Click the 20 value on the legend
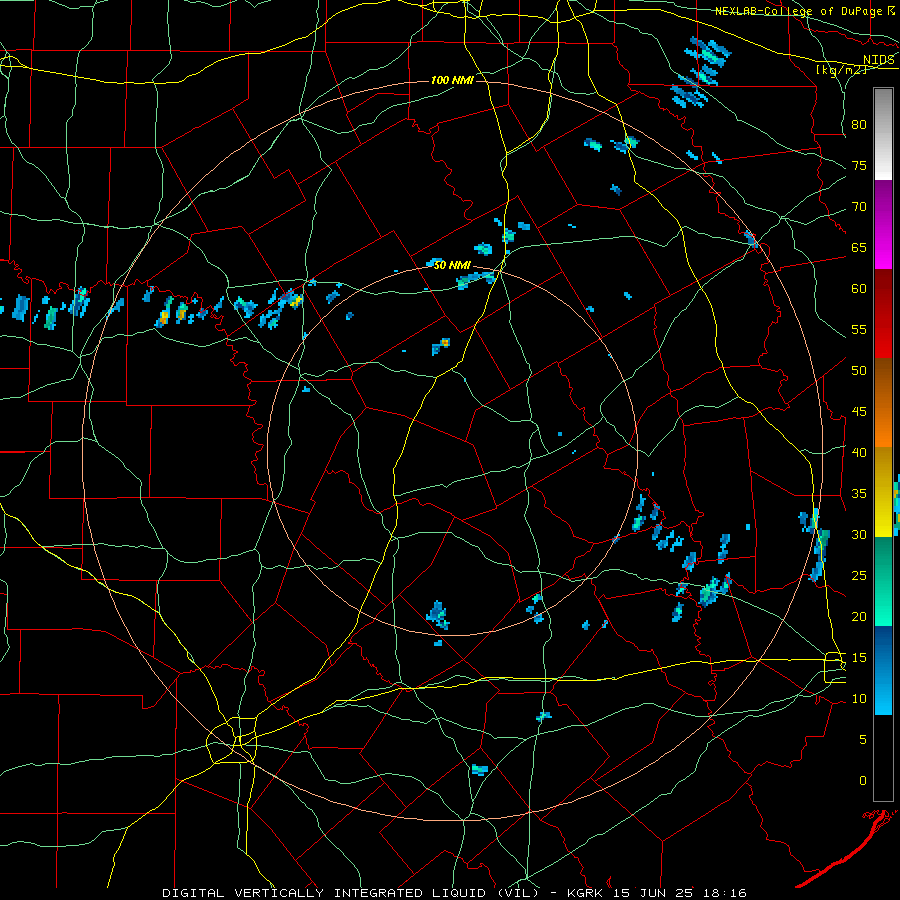Viewport: 900px width, 900px height. coord(859,616)
